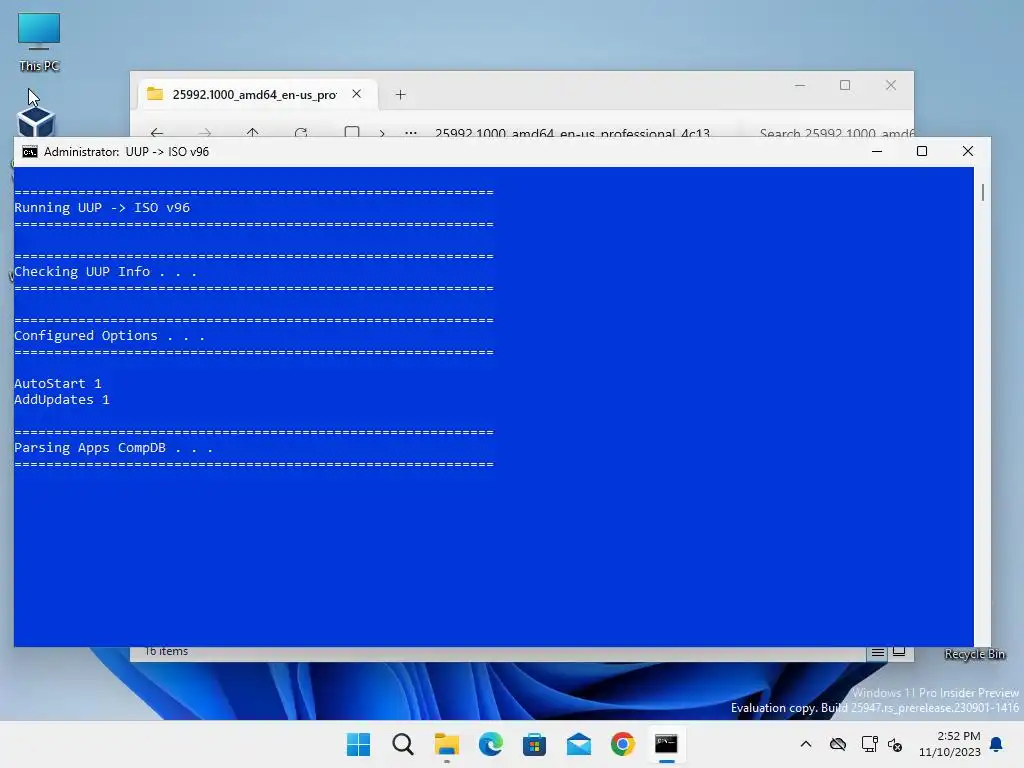Go up one folder in File Explorer
The height and width of the screenshot is (768, 1024).
point(253,133)
